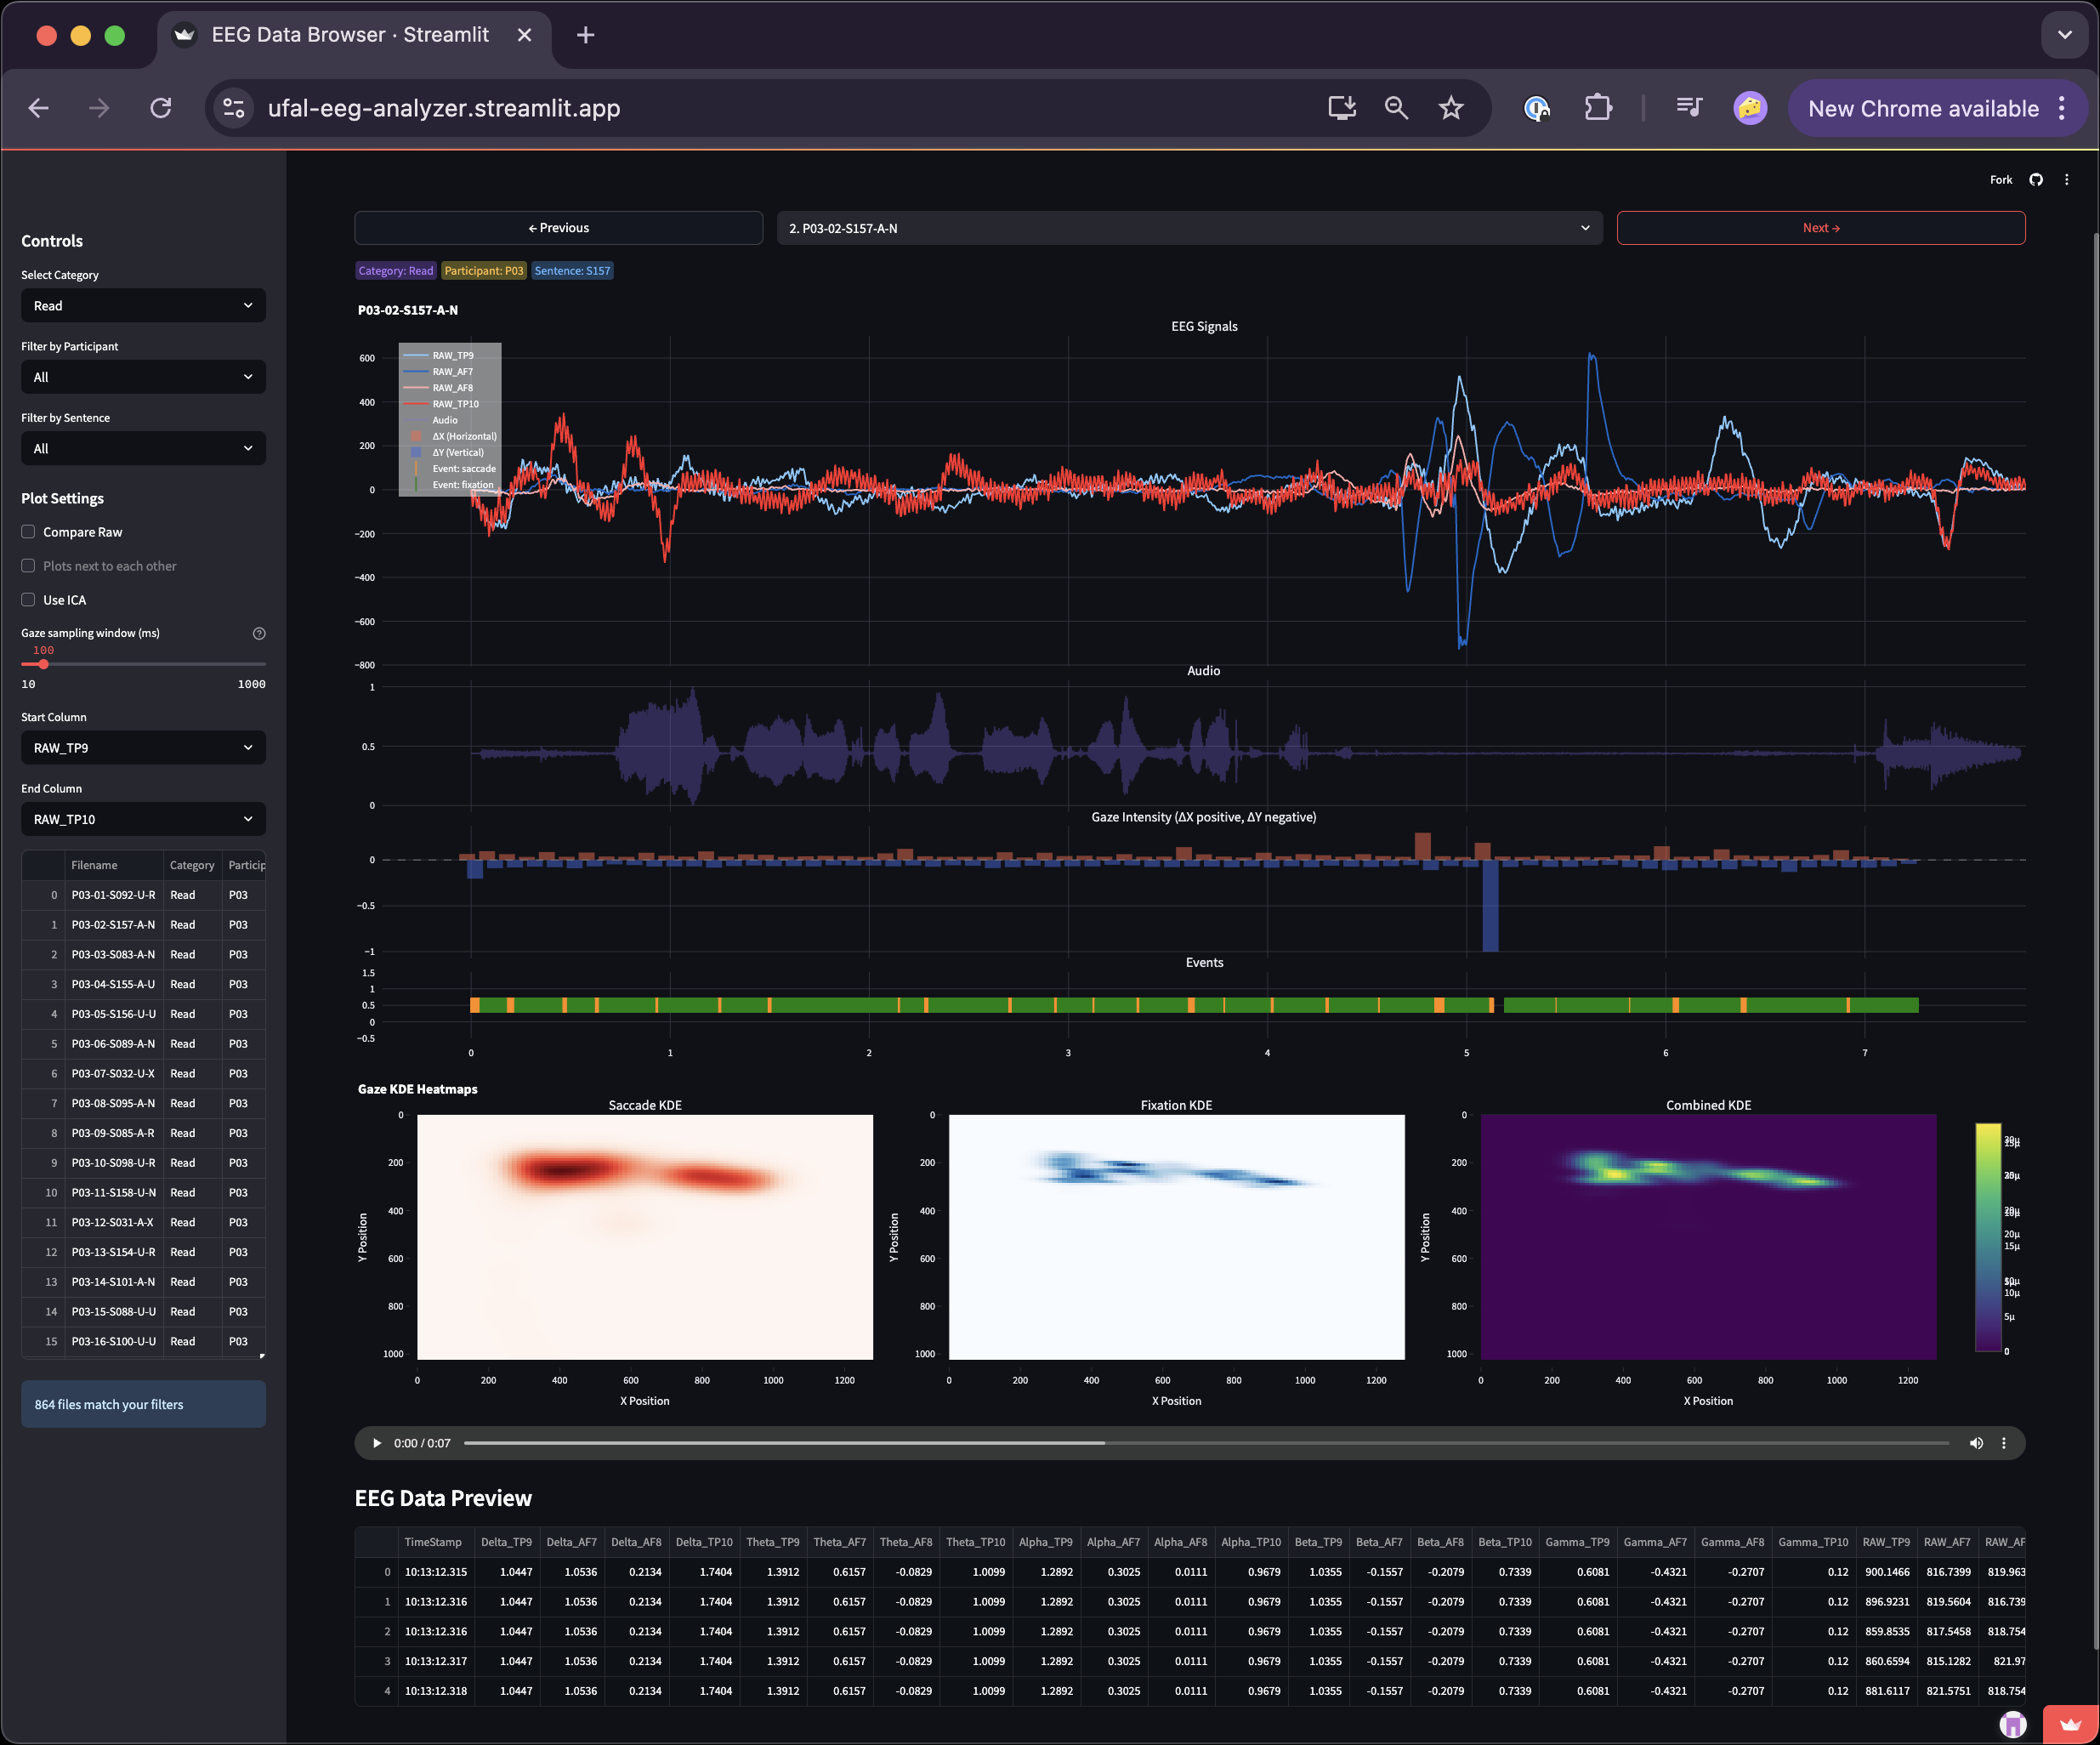Open the Select Category dropdown

tap(143, 306)
